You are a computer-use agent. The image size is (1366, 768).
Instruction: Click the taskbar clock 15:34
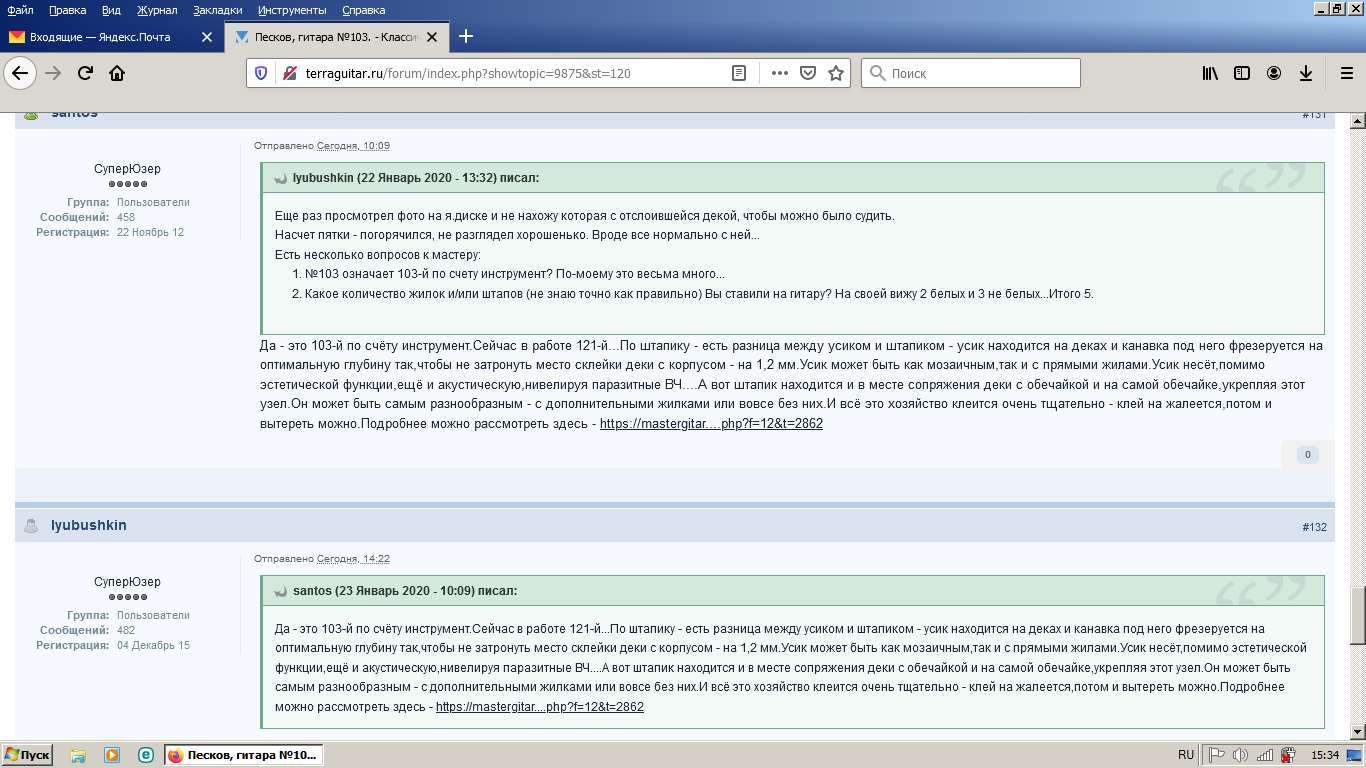tap(1325, 755)
